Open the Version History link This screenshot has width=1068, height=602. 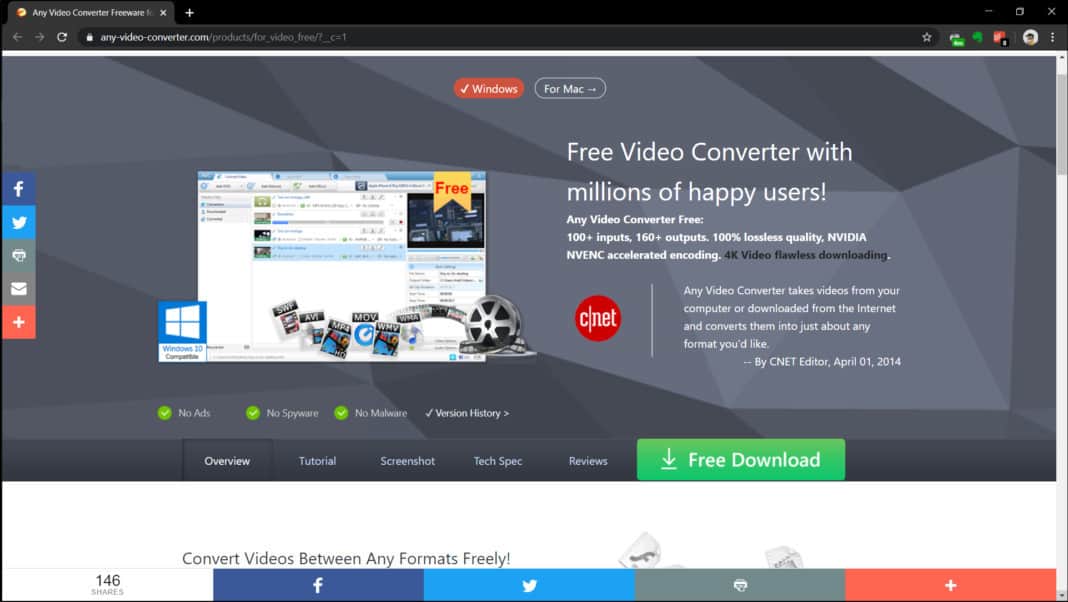tap(467, 413)
